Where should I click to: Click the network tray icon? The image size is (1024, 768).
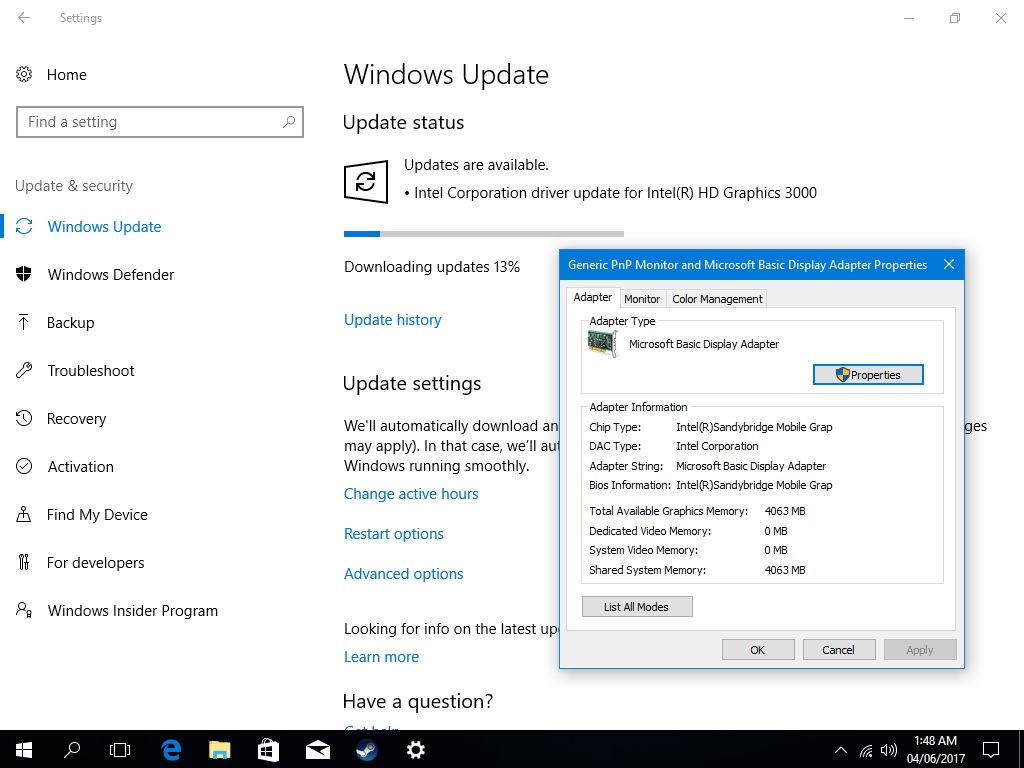tap(866, 750)
